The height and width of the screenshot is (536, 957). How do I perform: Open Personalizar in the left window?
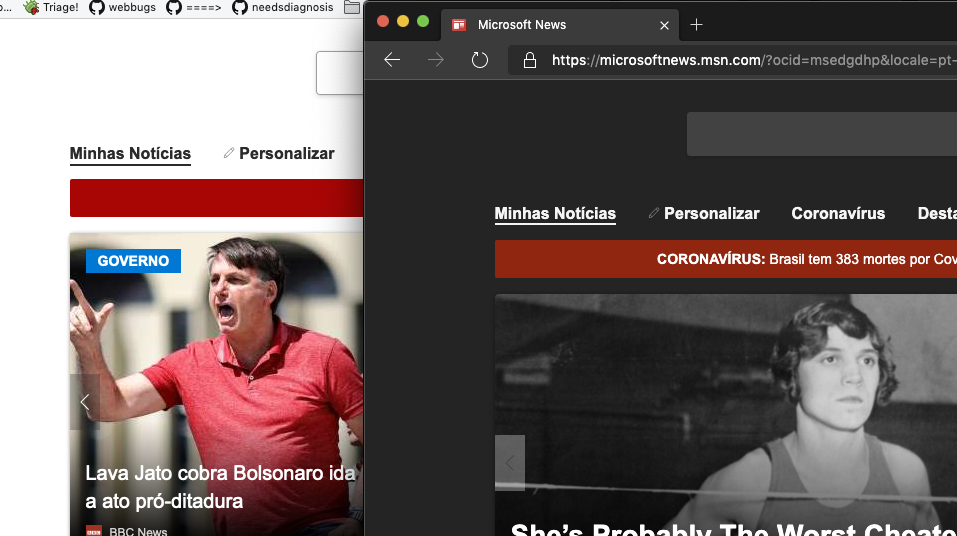pos(286,154)
